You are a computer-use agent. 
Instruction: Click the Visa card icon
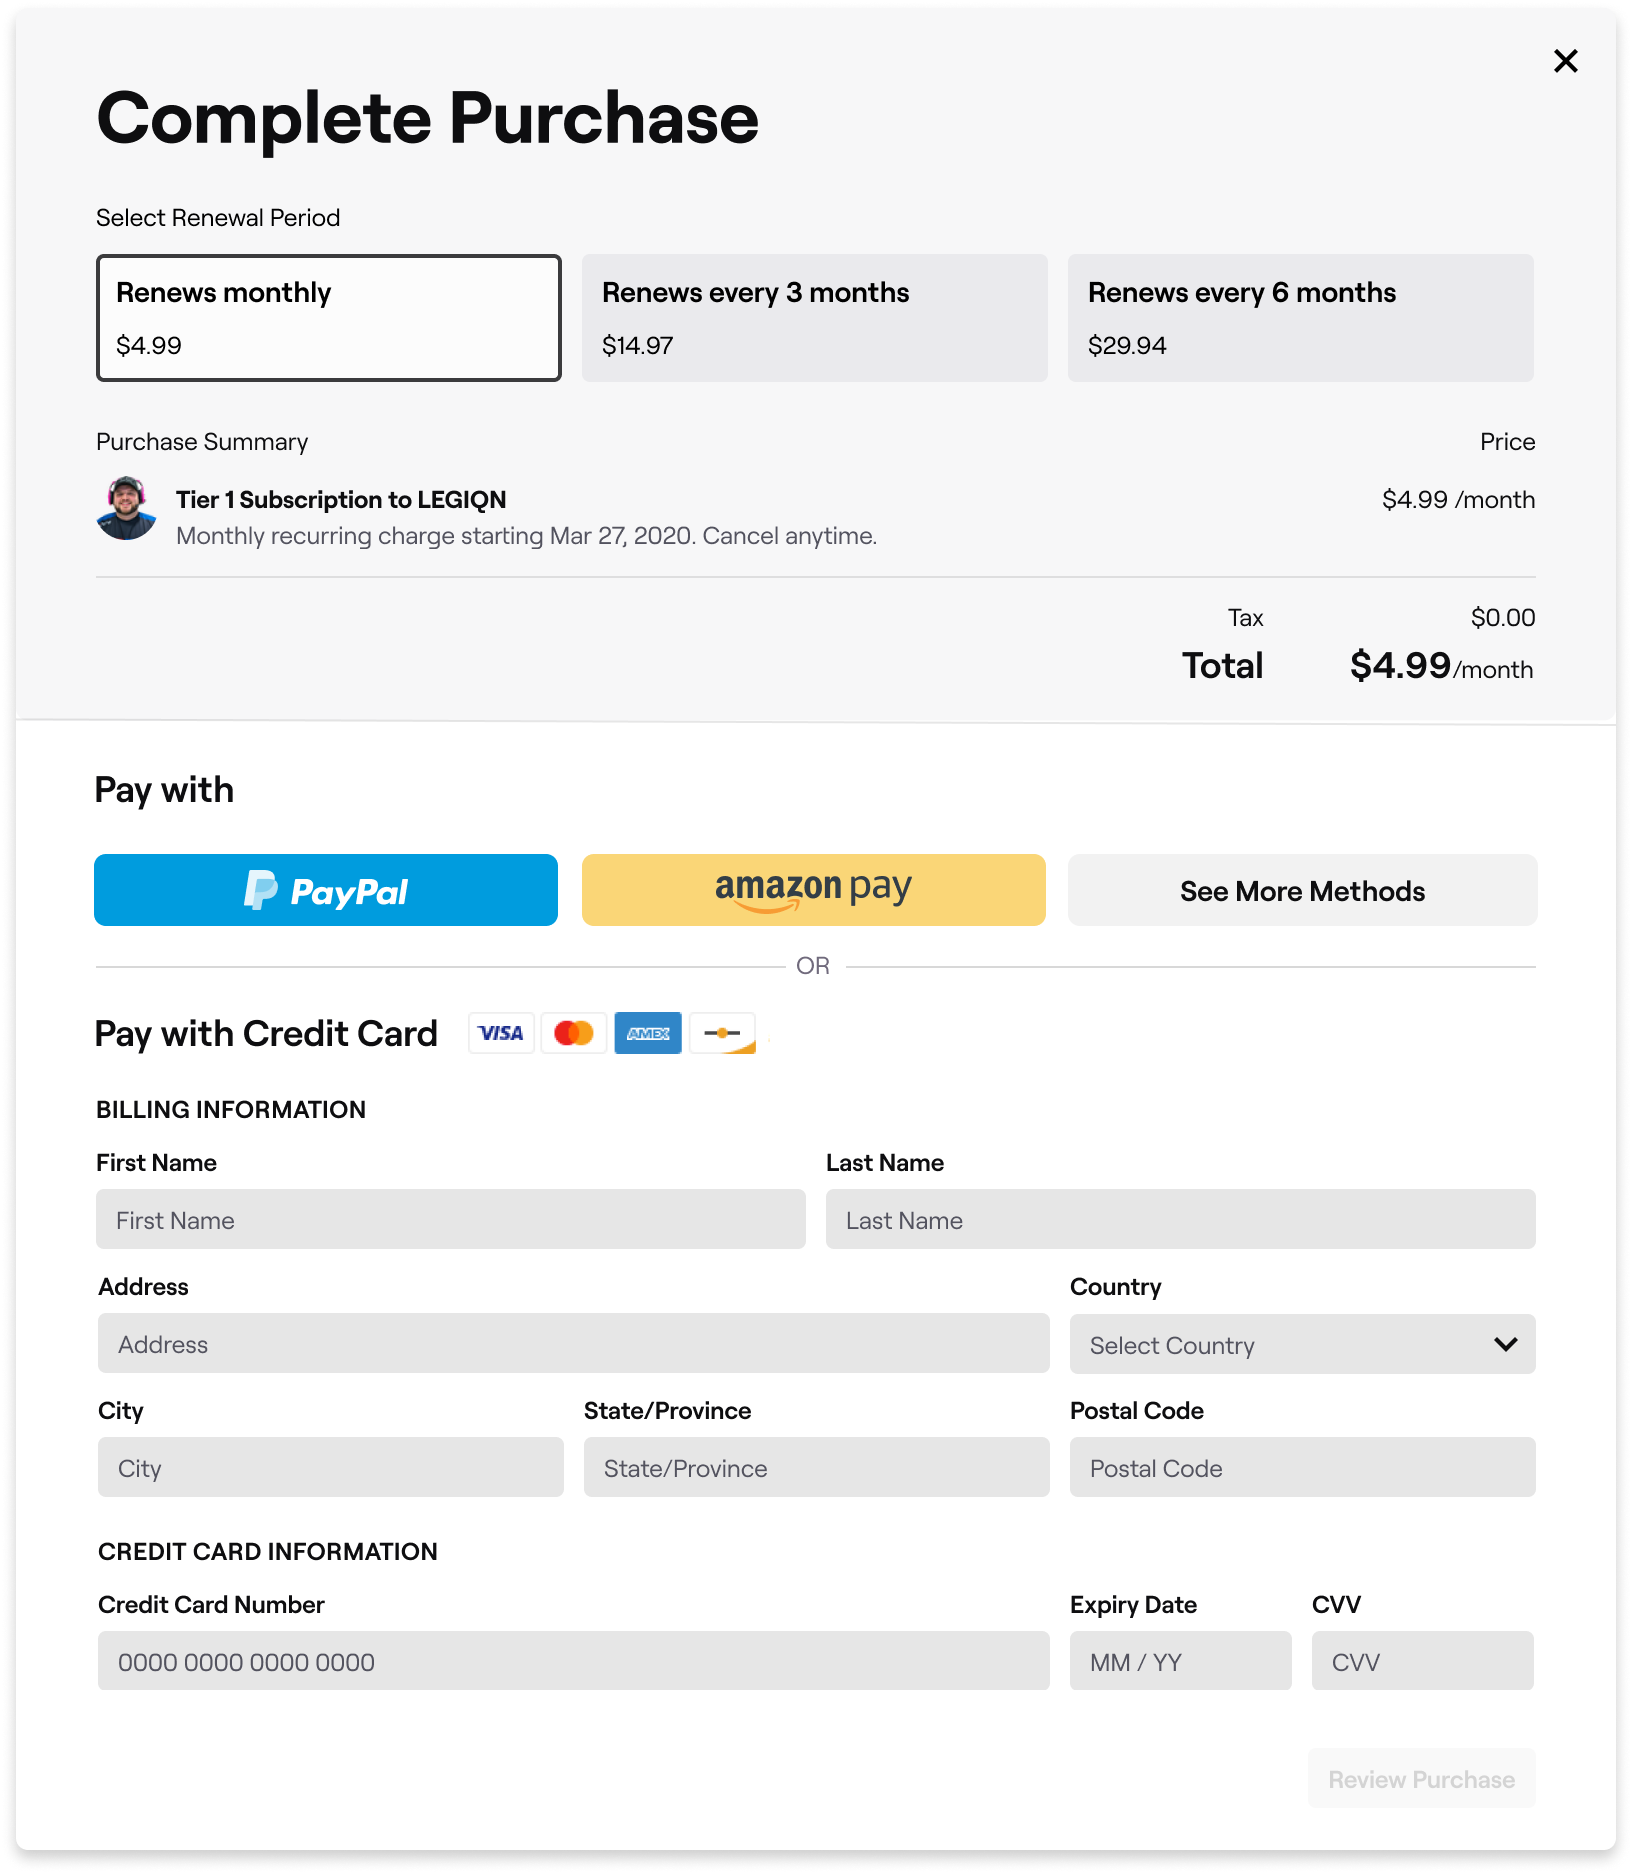click(501, 1033)
